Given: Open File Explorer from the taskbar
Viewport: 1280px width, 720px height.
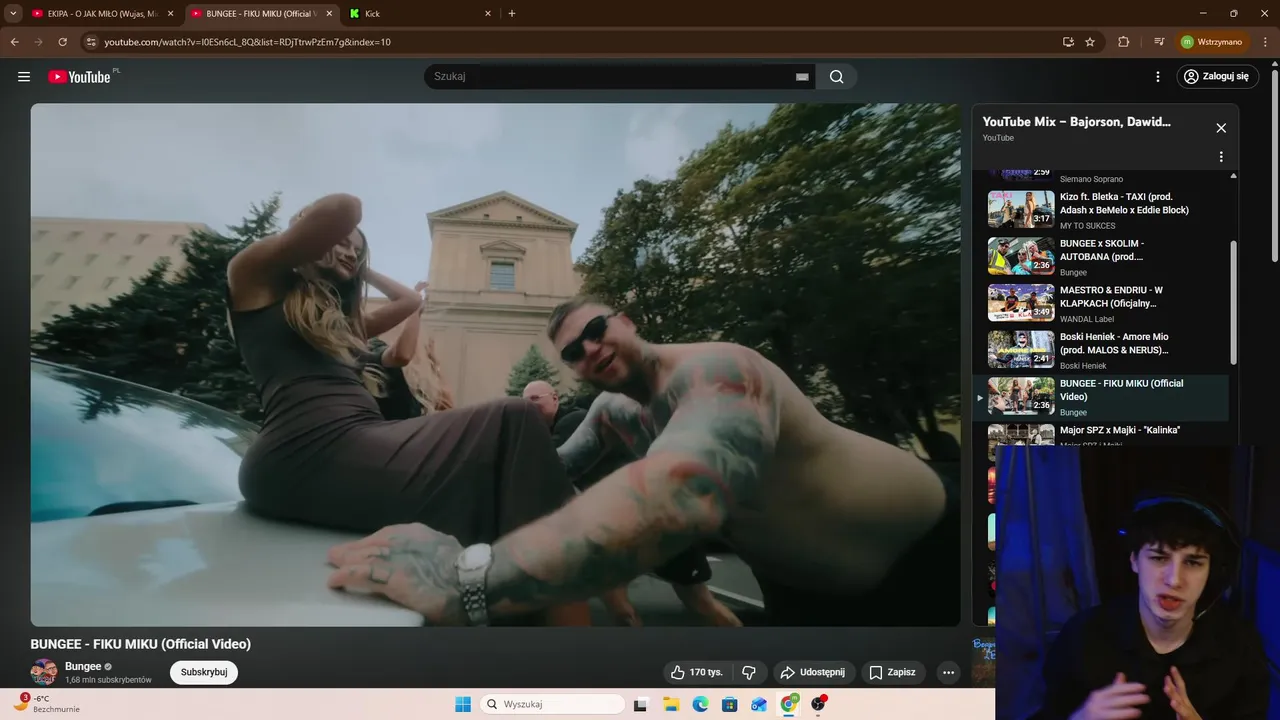Looking at the screenshot, I should point(671,704).
